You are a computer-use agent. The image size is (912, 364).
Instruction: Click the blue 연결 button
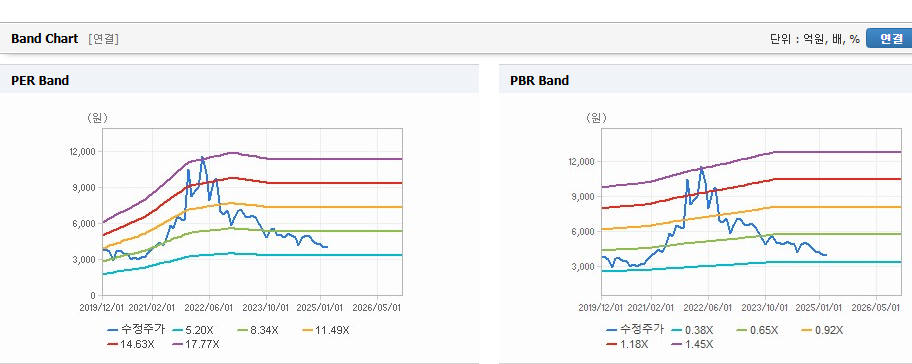(x=889, y=38)
